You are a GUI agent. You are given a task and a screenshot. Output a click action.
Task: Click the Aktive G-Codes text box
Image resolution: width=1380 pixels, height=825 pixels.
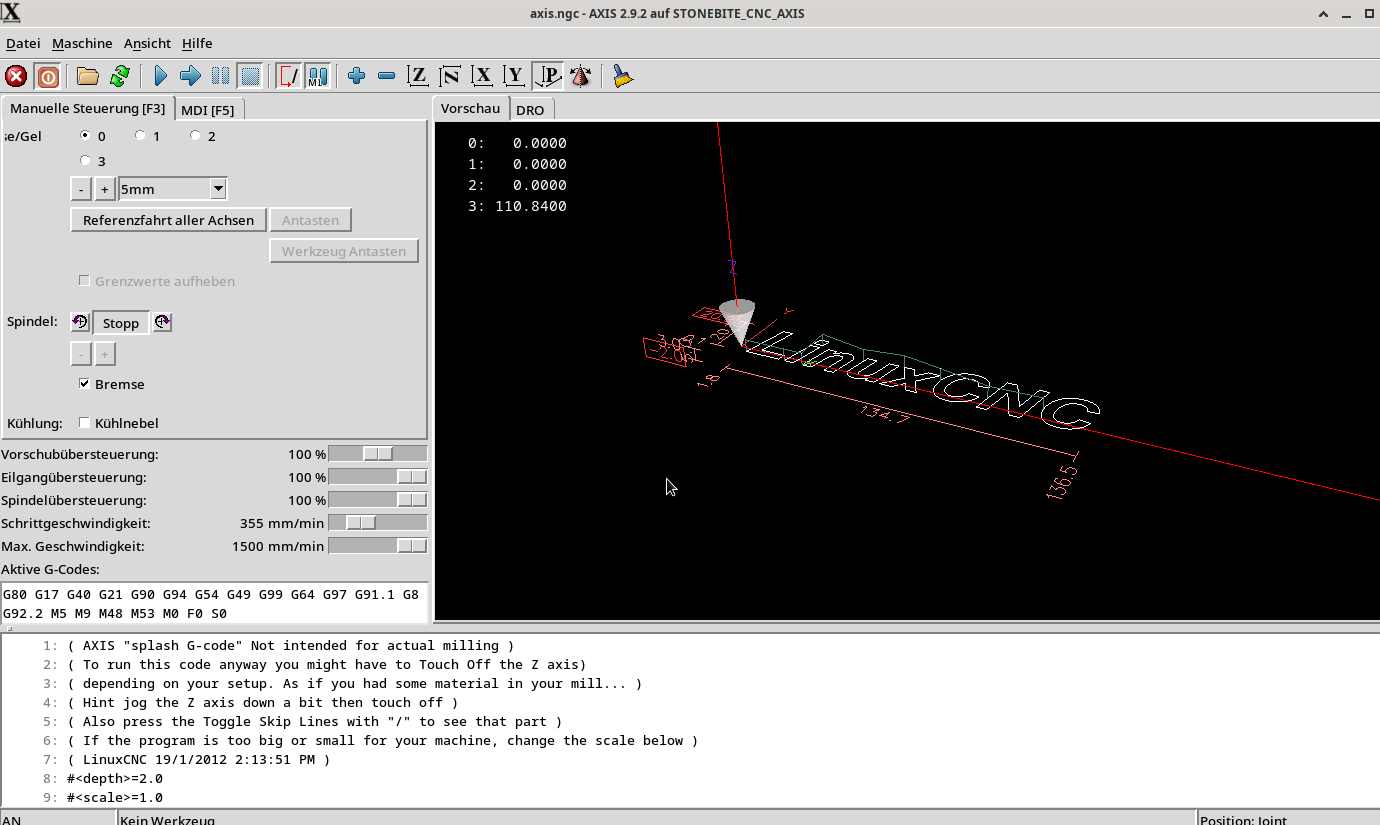214,603
